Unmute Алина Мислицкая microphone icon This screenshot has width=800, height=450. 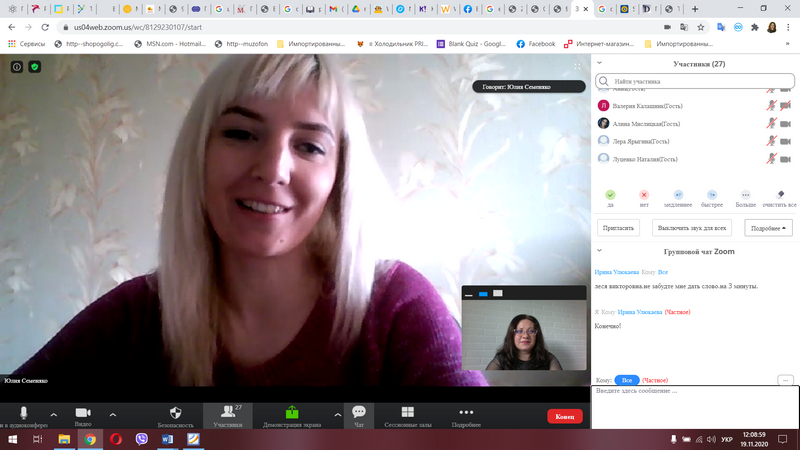(x=771, y=123)
